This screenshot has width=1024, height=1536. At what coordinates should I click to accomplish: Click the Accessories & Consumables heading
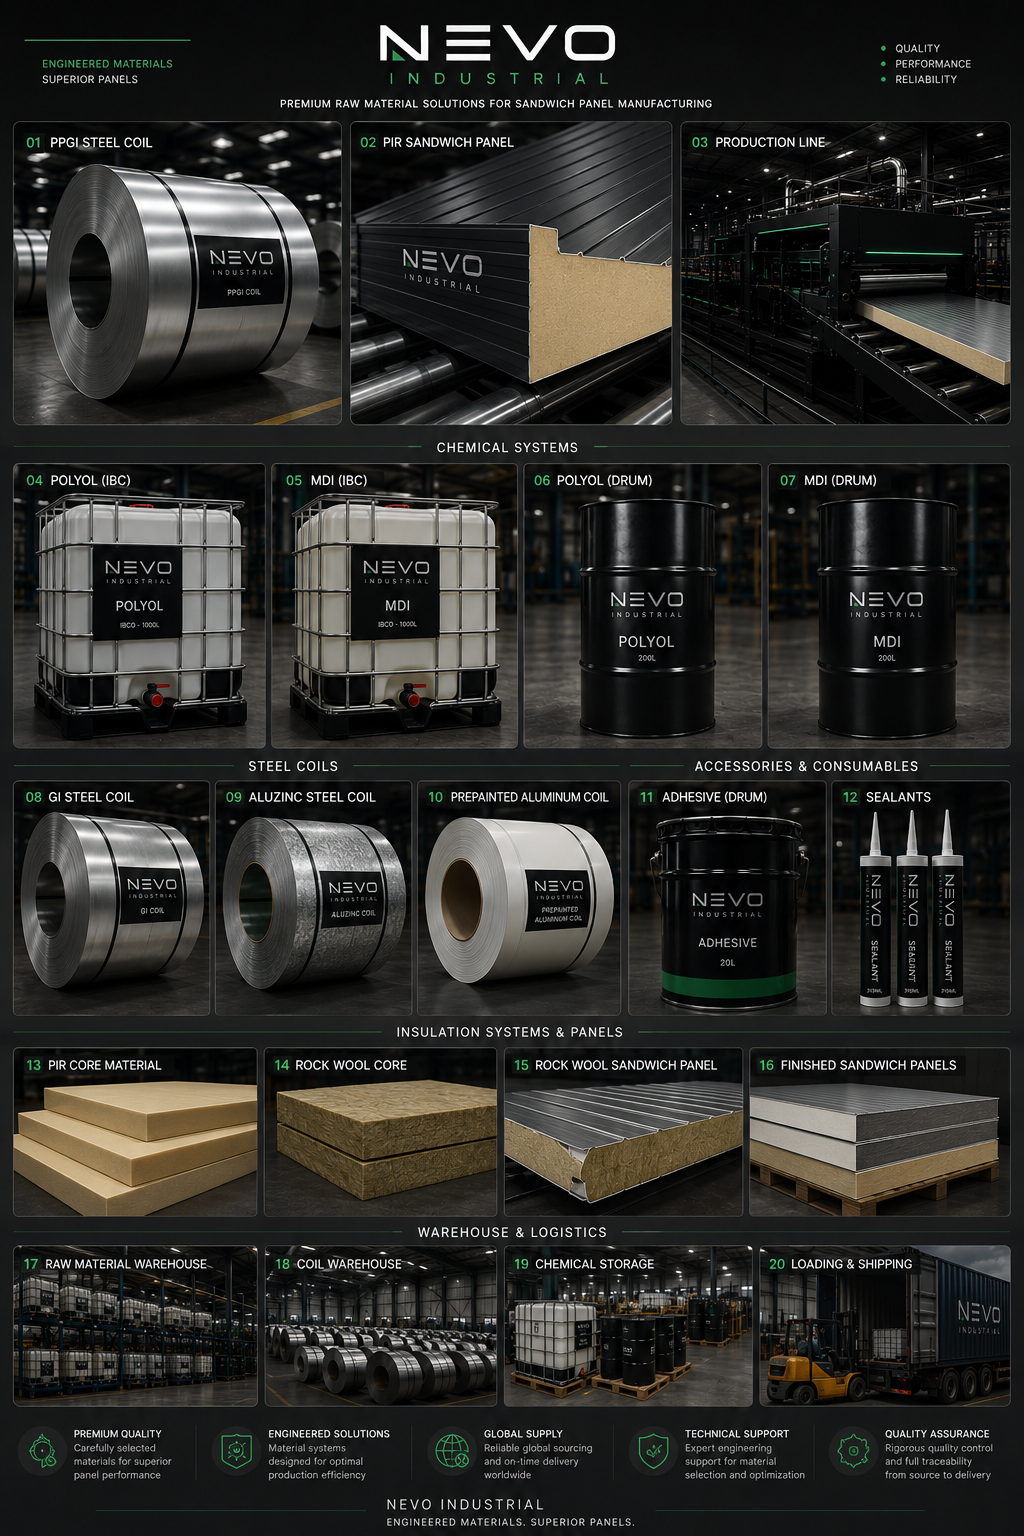point(806,766)
